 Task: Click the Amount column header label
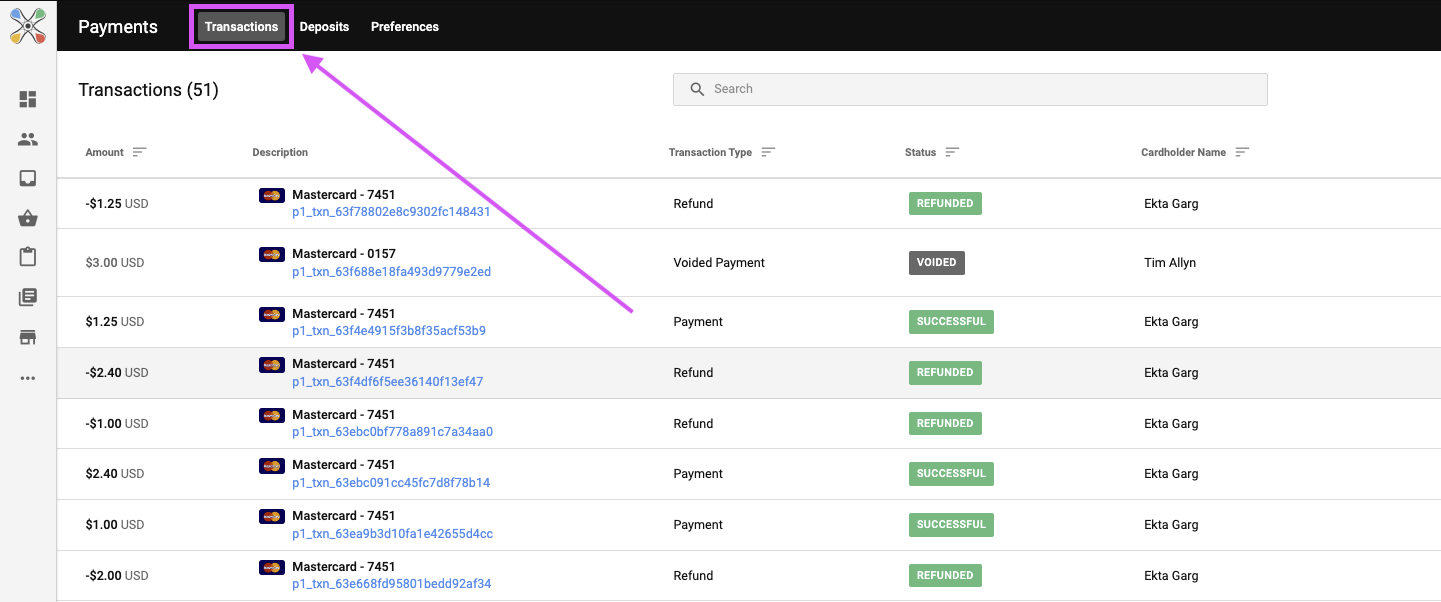[x=105, y=152]
